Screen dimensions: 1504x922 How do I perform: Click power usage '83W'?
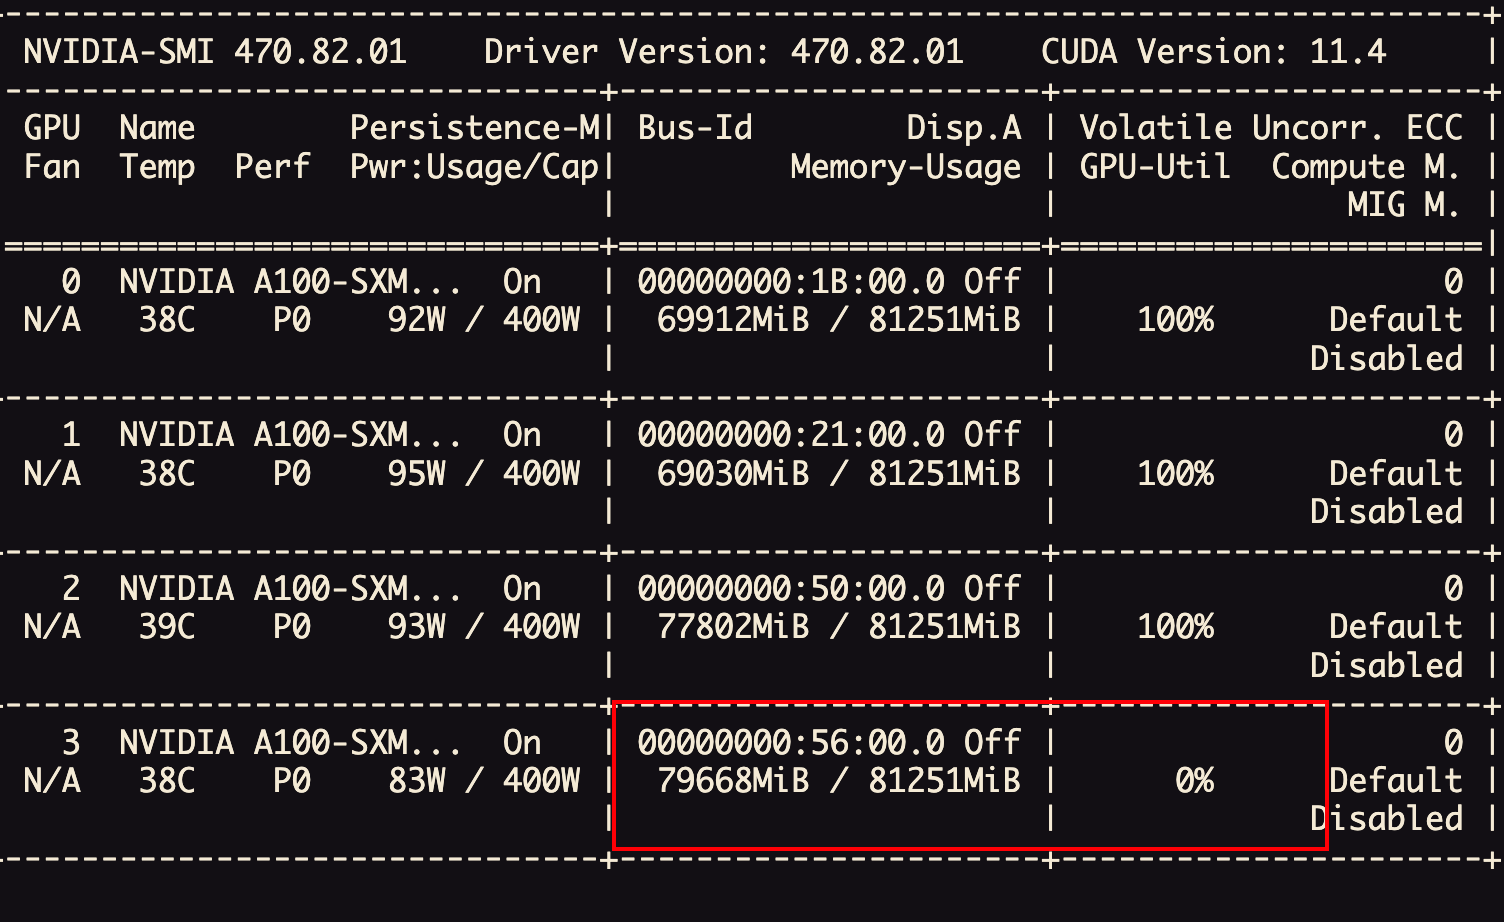coord(417,780)
